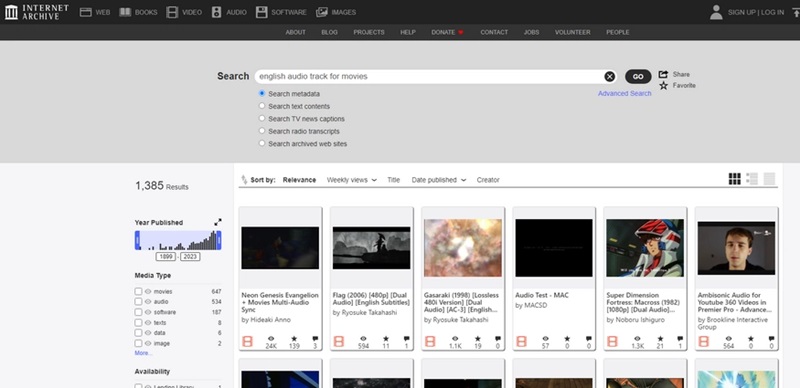Image resolution: width=800 pixels, height=388 pixels.
Task: Sort results by Relevance
Action: pos(299,180)
